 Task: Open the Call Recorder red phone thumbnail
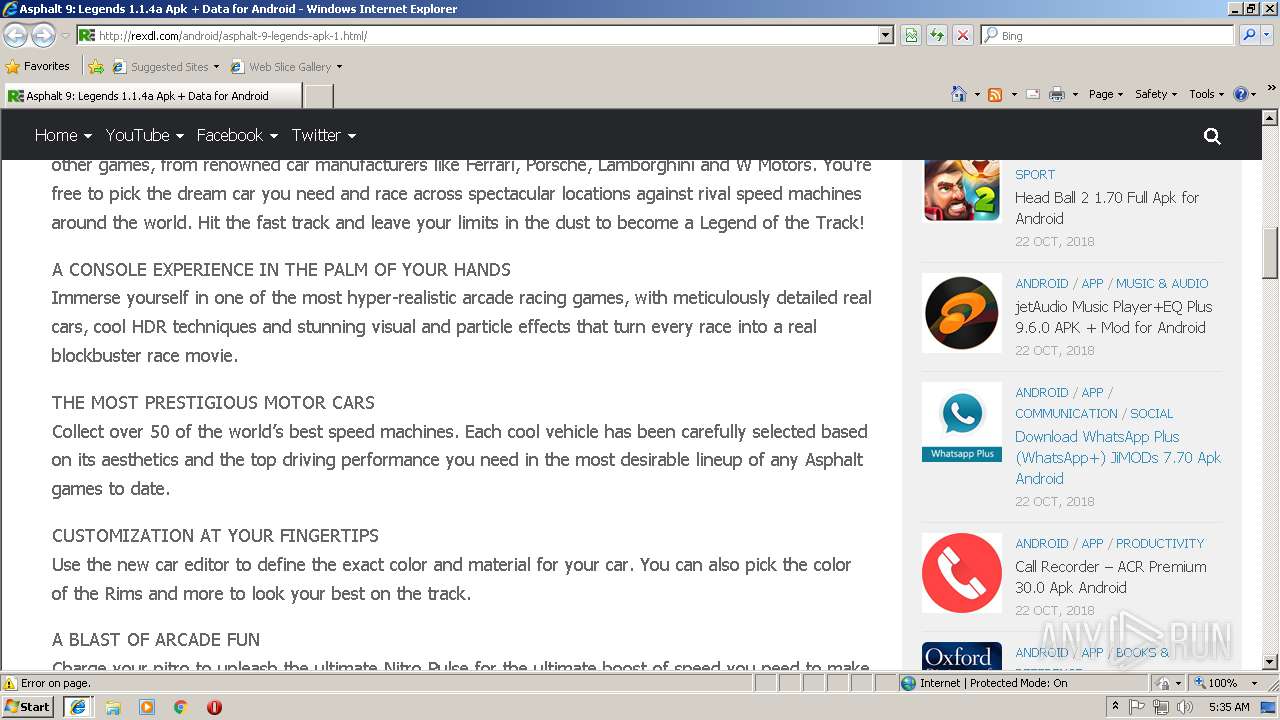(961, 573)
